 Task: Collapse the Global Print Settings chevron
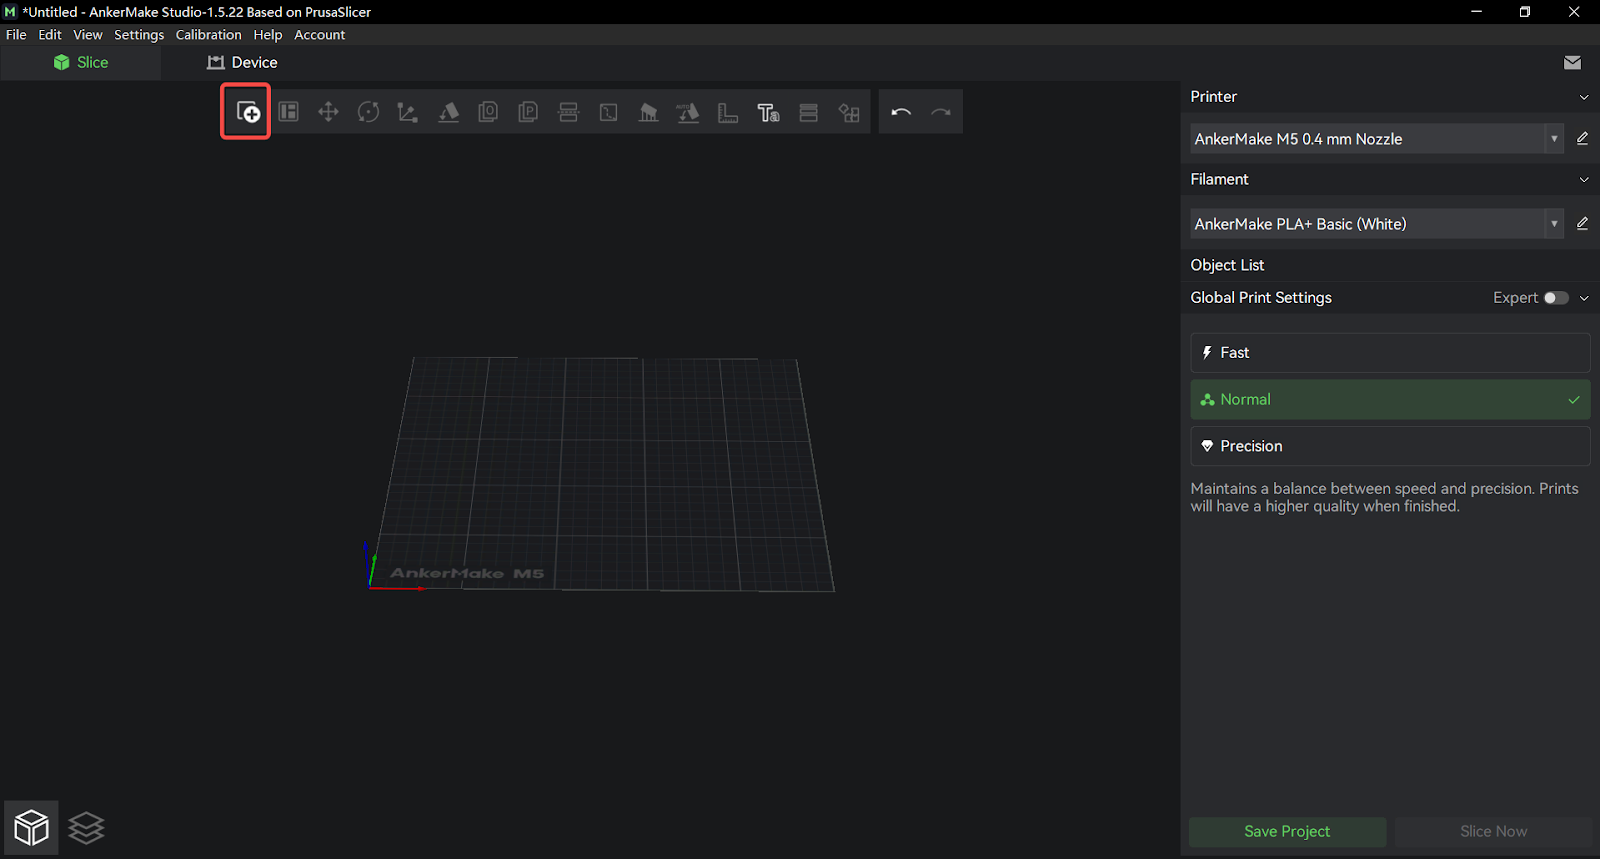1584,298
